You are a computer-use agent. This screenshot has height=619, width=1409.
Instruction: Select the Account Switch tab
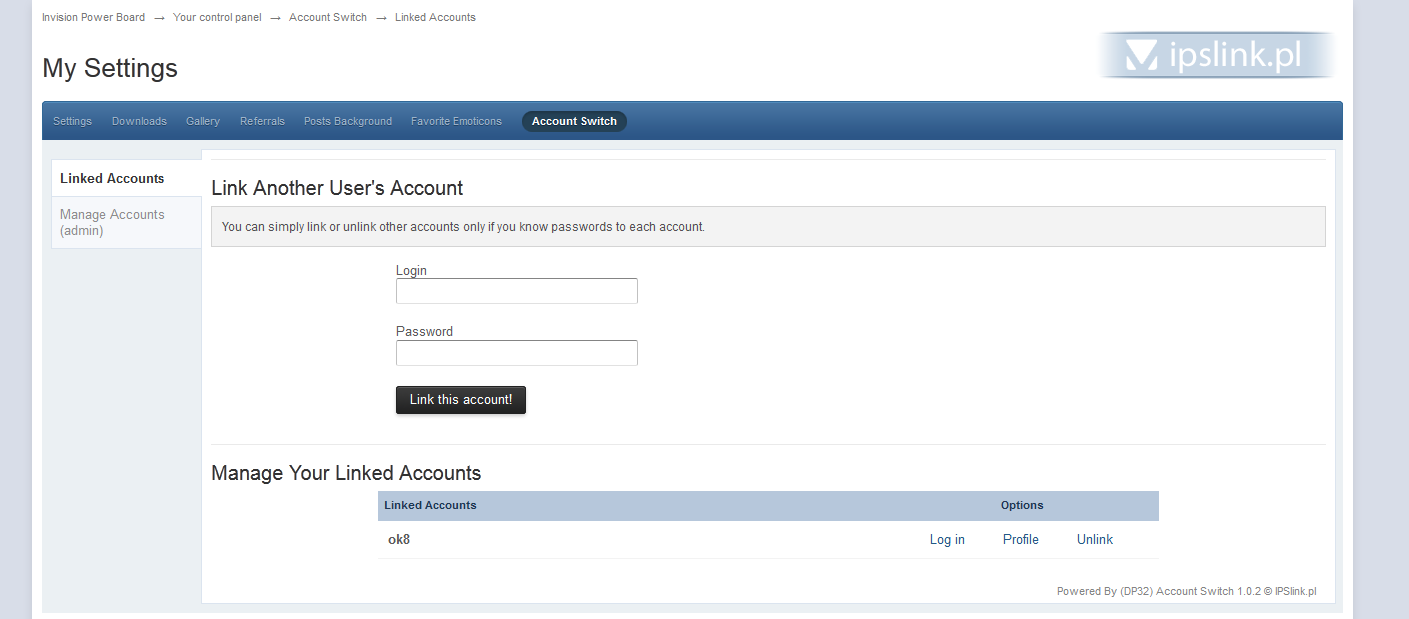pyautogui.click(x=574, y=120)
